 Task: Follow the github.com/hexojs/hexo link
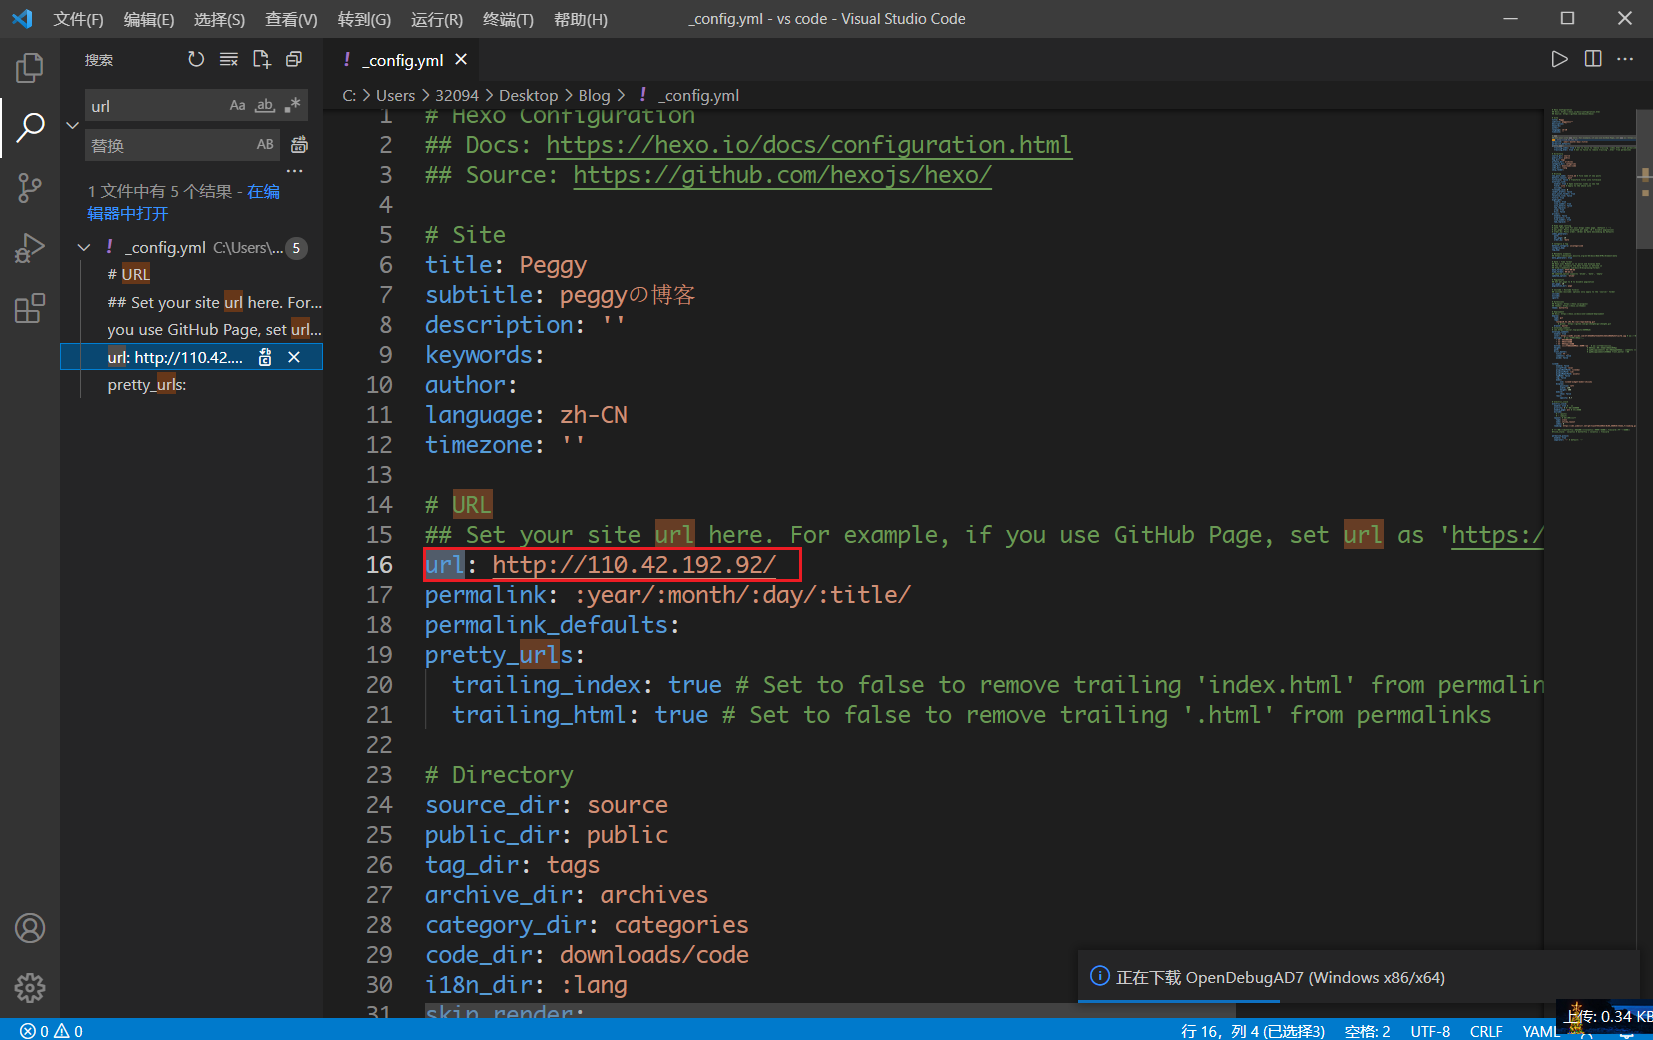pos(782,175)
